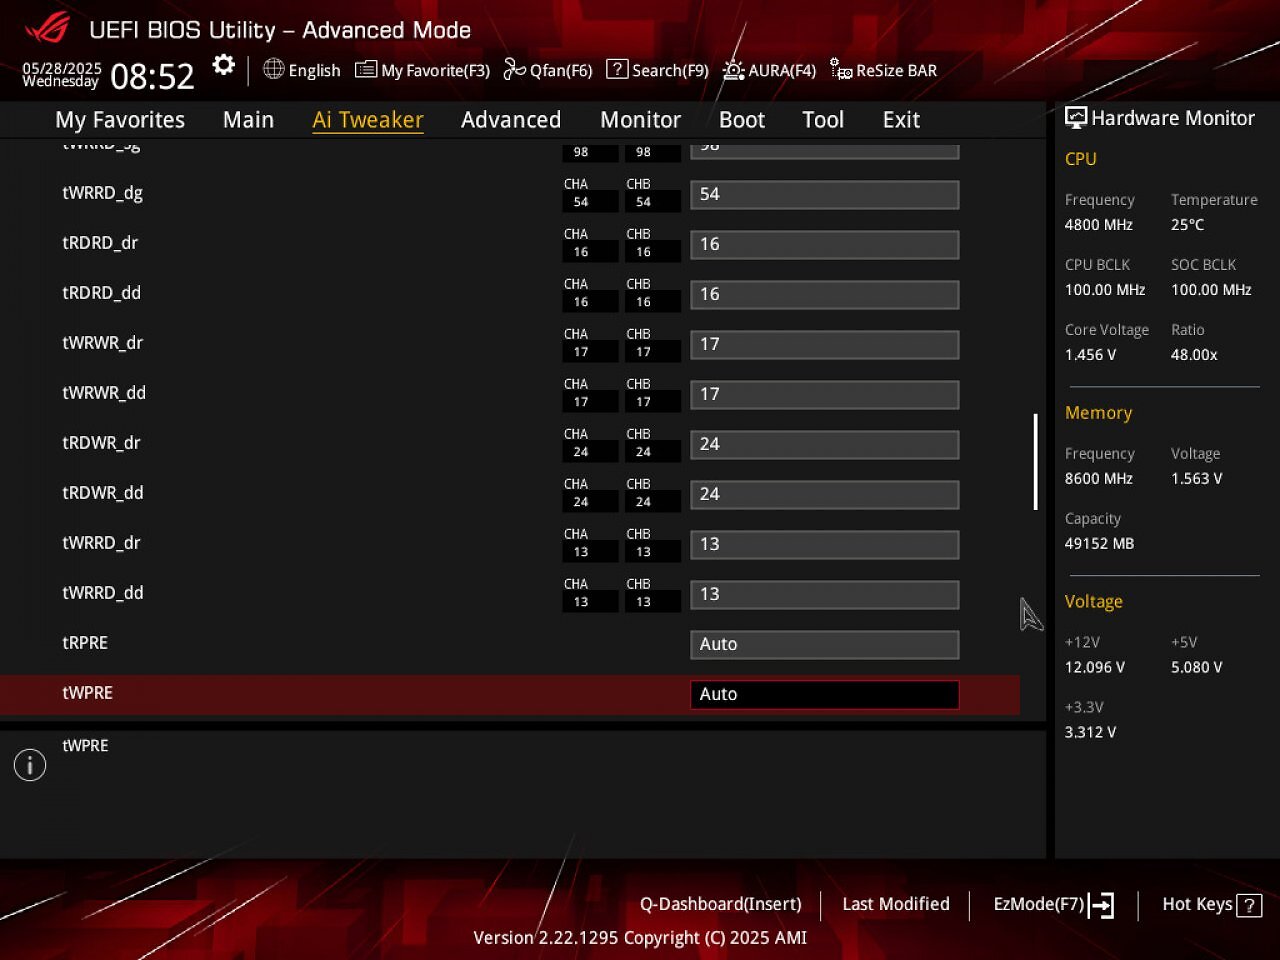Switch to the Advanced tab
Image resolution: width=1280 pixels, height=960 pixels.
(x=510, y=120)
